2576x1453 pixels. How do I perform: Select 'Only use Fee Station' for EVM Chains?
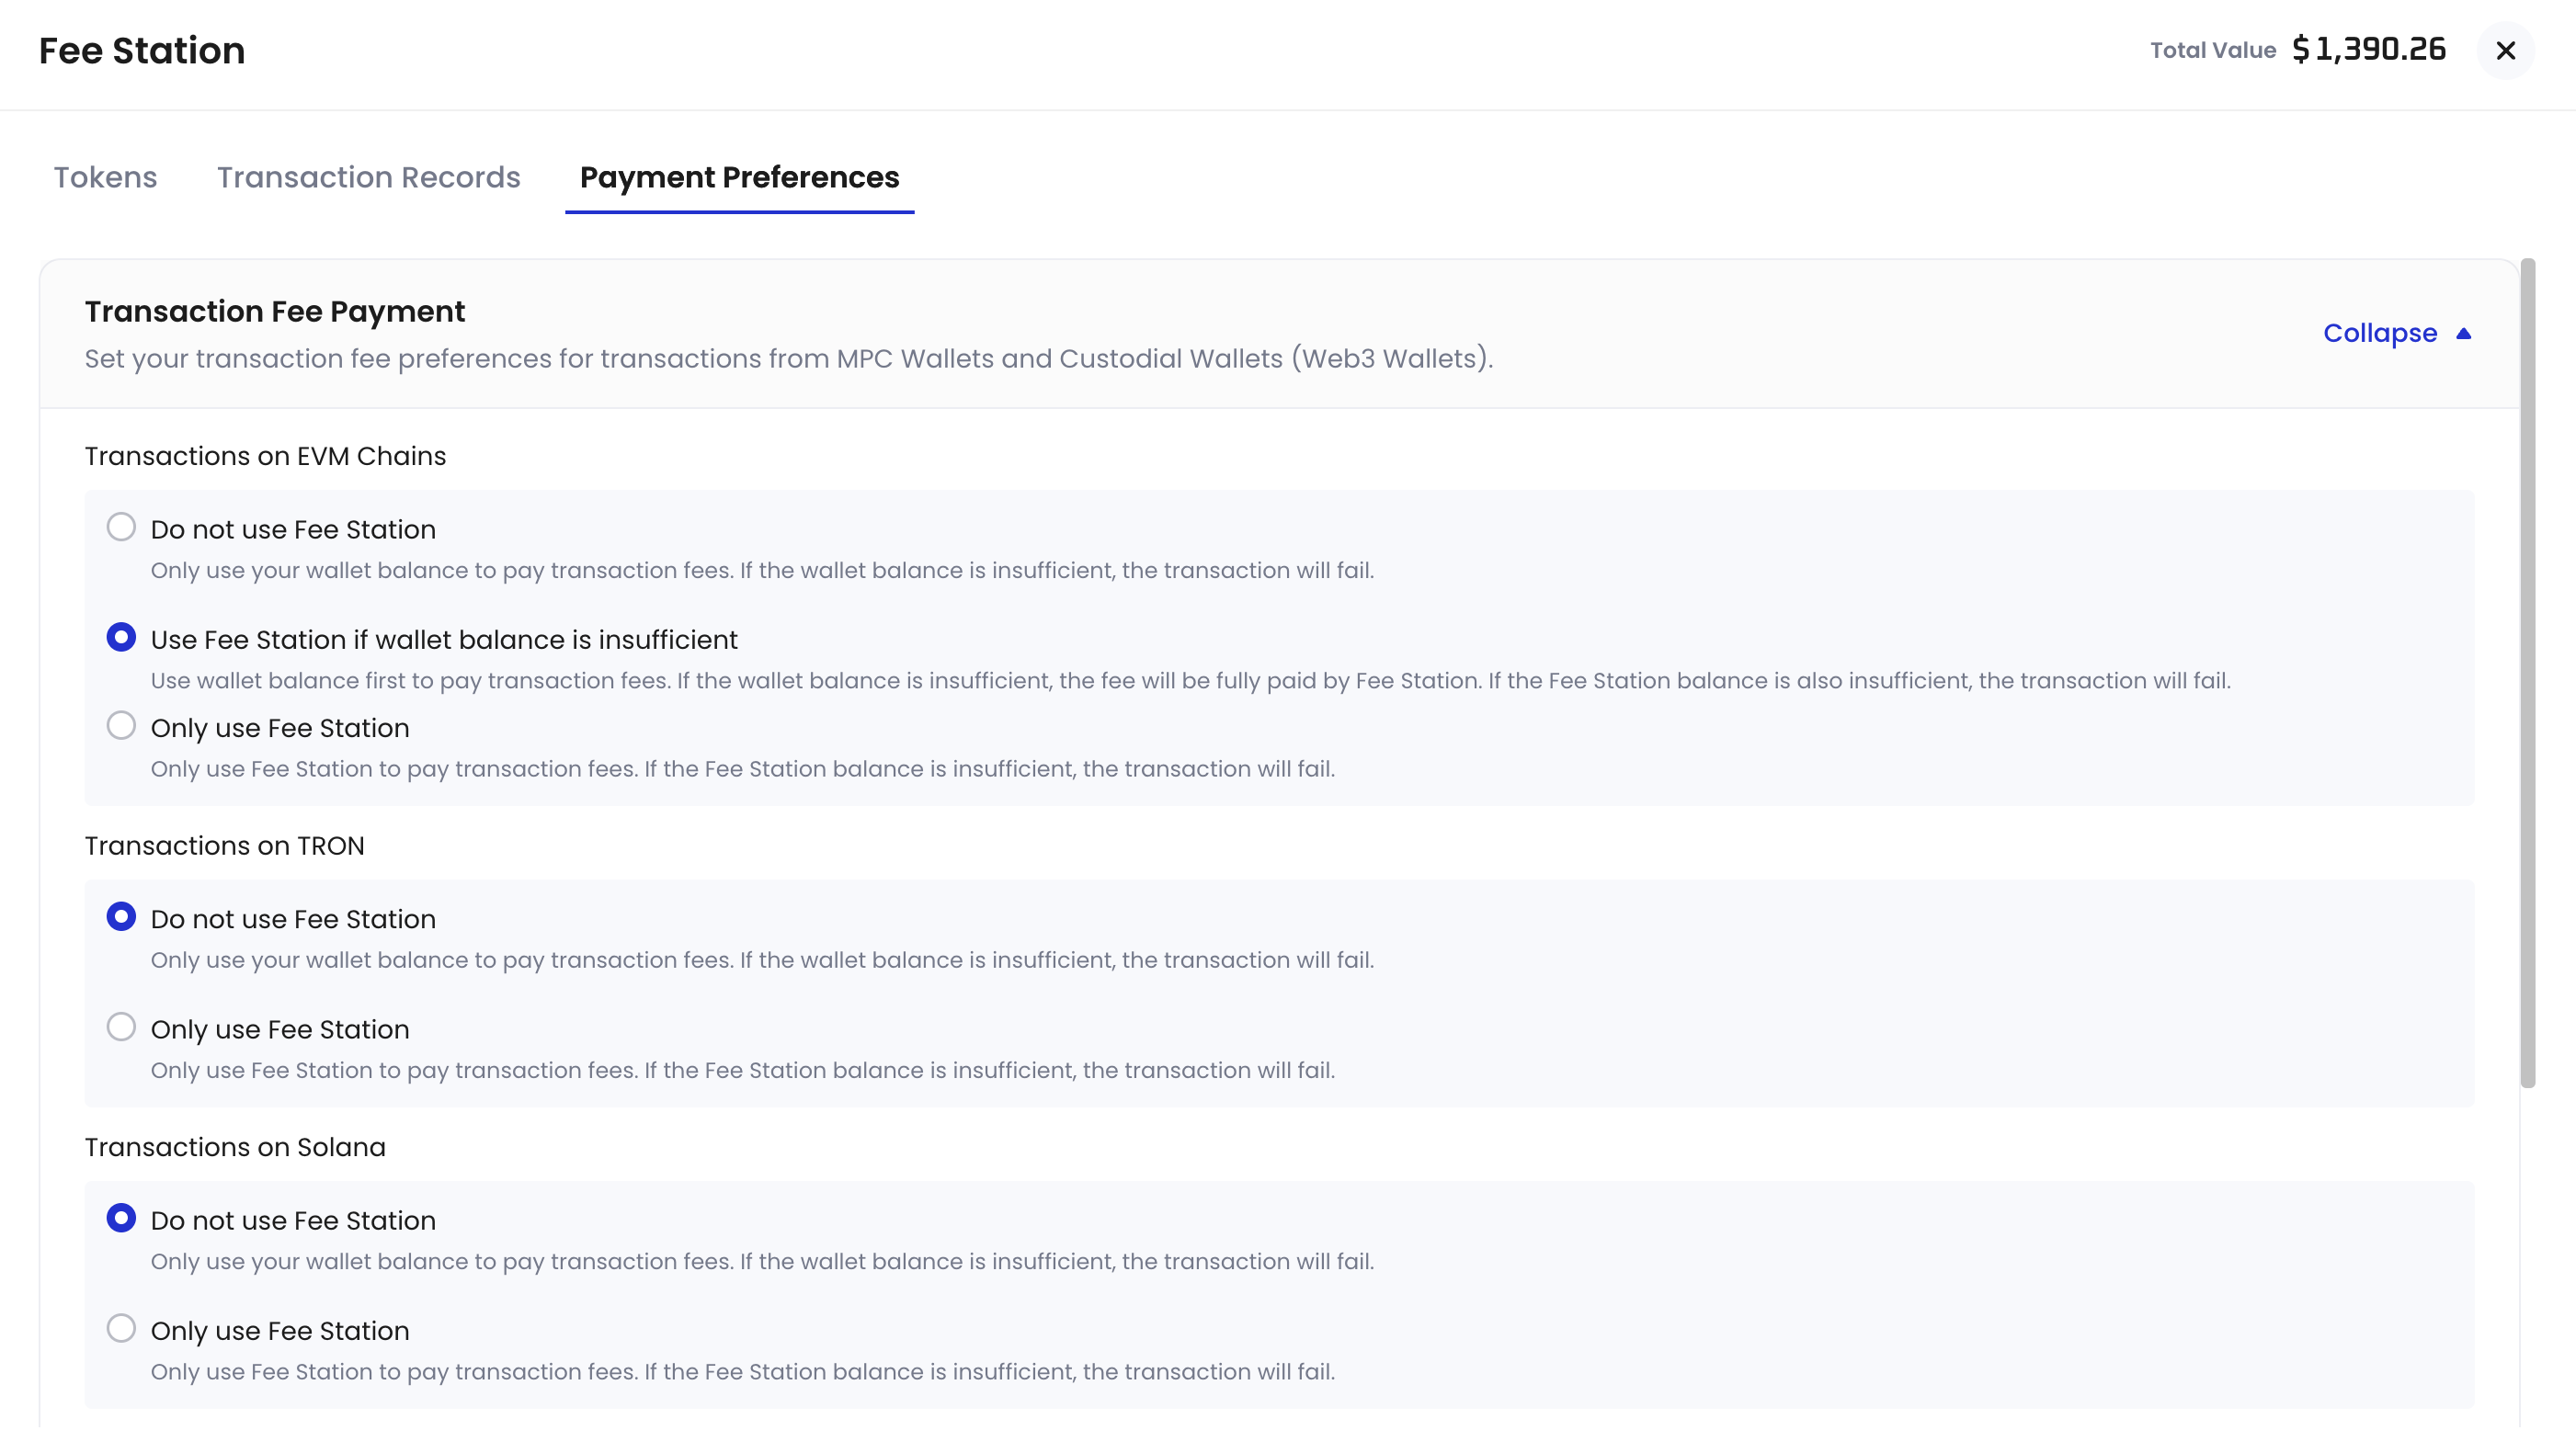point(121,726)
